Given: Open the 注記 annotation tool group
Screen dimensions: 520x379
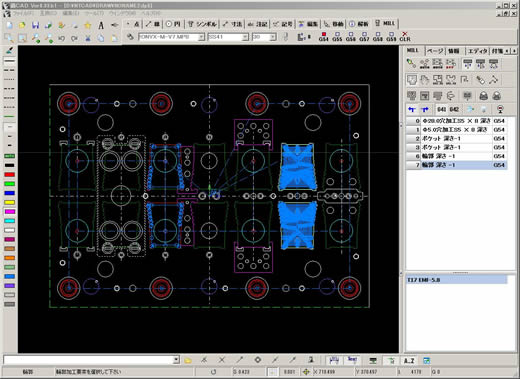Looking at the screenshot, I should click(x=257, y=24).
